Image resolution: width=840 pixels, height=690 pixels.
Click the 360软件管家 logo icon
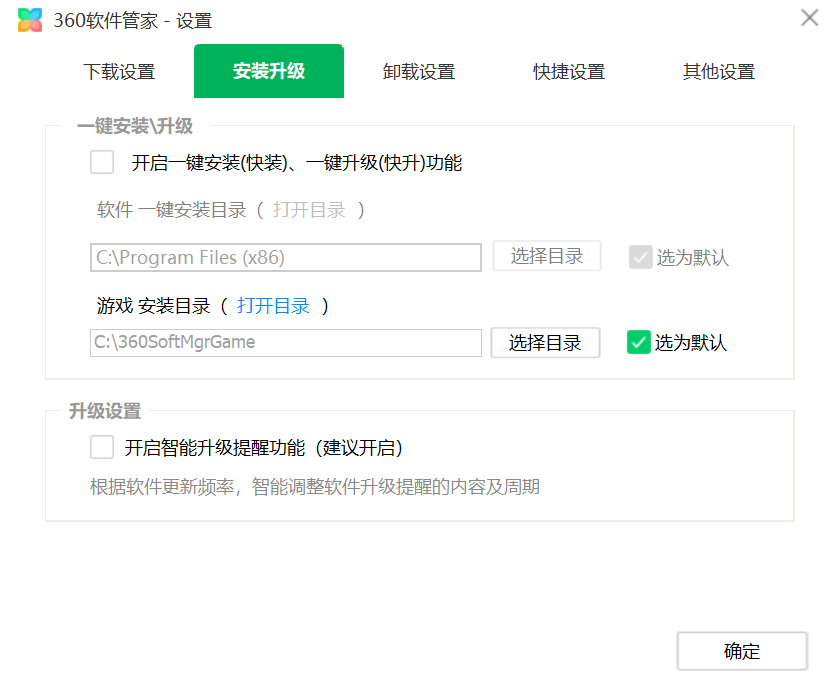29,20
